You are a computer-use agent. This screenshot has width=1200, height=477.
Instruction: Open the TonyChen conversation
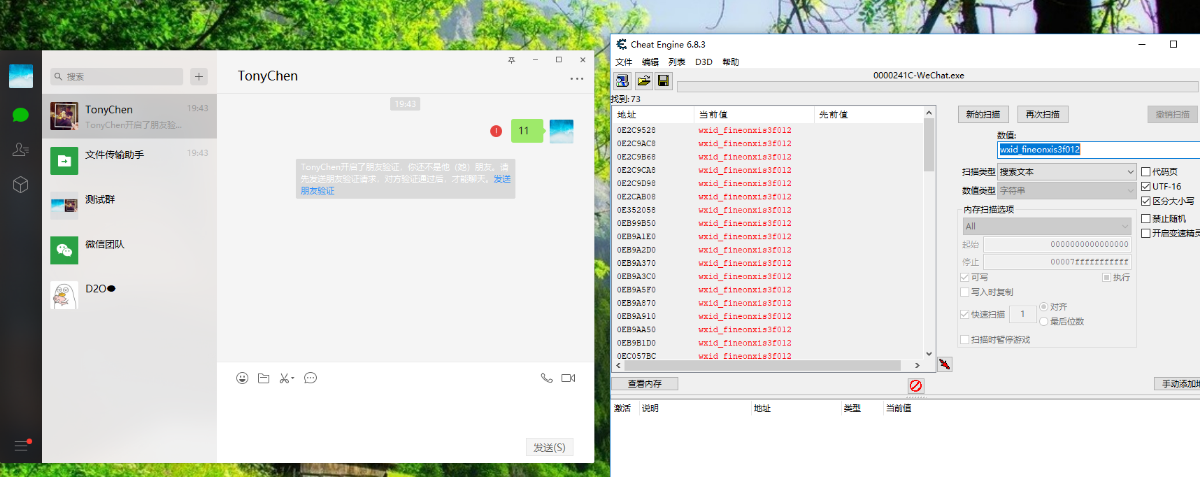coord(129,116)
